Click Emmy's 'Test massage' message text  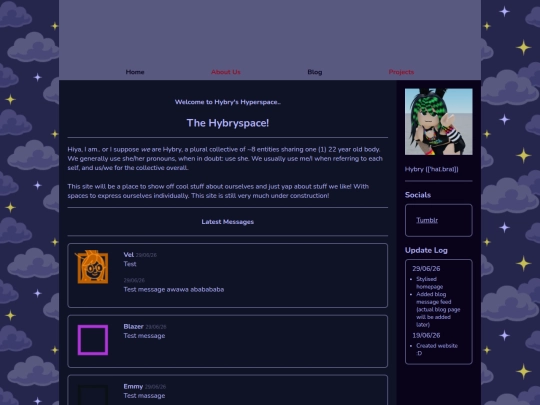(144, 396)
